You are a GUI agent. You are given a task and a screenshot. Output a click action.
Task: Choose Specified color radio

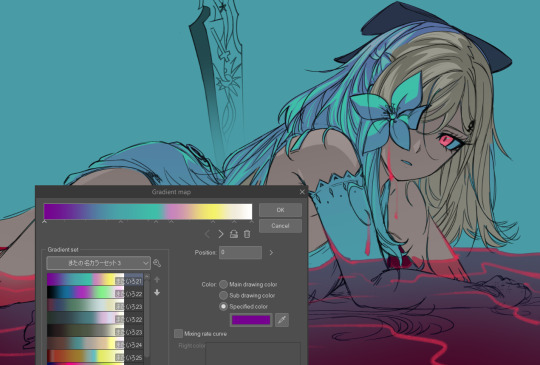pyautogui.click(x=224, y=306)
